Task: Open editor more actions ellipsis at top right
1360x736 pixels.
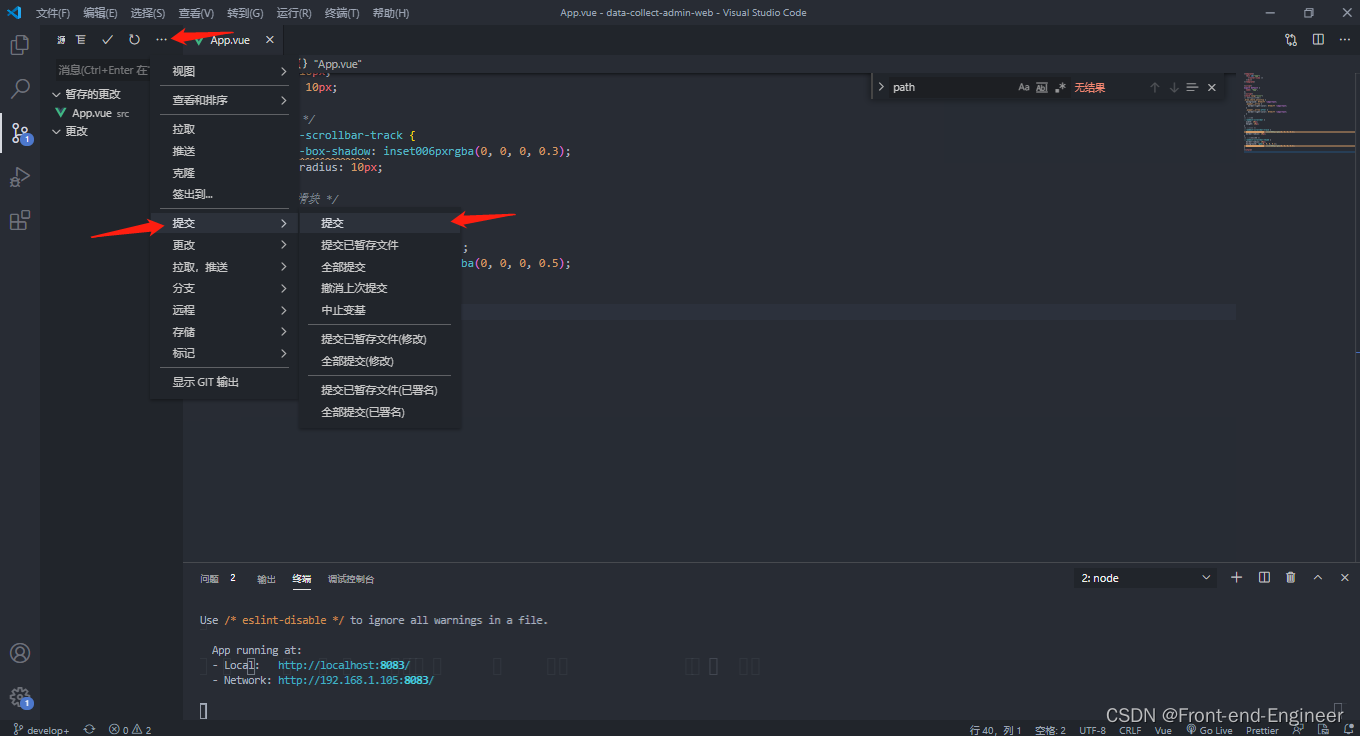Action: (1343, 40)
